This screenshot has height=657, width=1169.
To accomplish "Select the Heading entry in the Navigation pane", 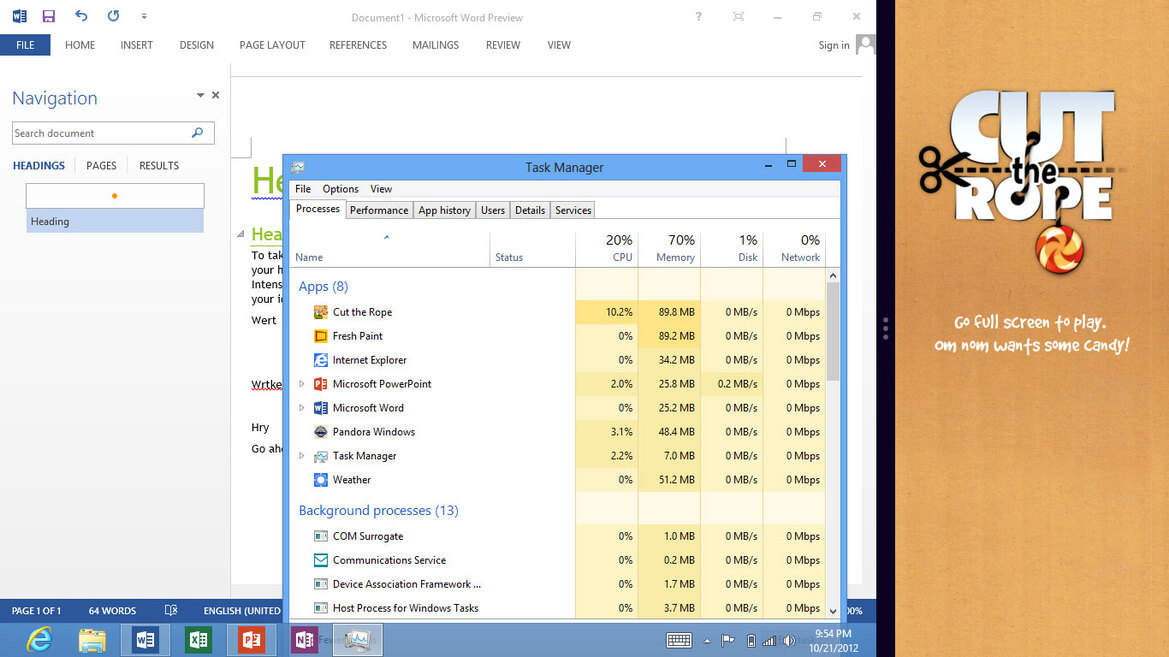I will pos(115,221).
